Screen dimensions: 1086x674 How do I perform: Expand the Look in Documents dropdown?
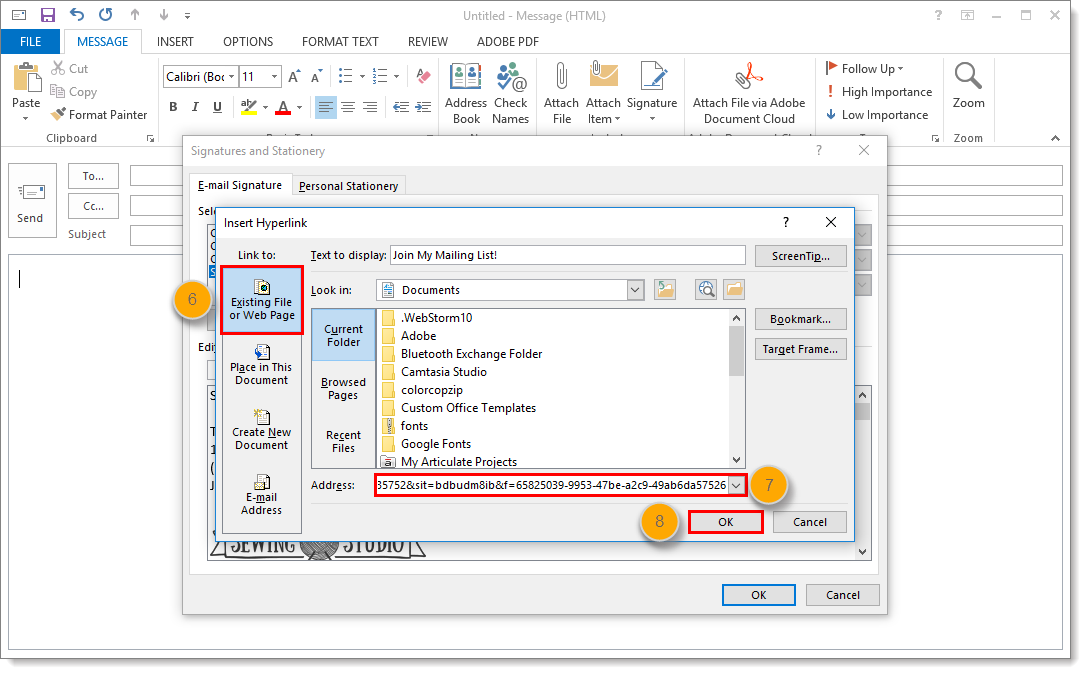click(x=635, y=290)
